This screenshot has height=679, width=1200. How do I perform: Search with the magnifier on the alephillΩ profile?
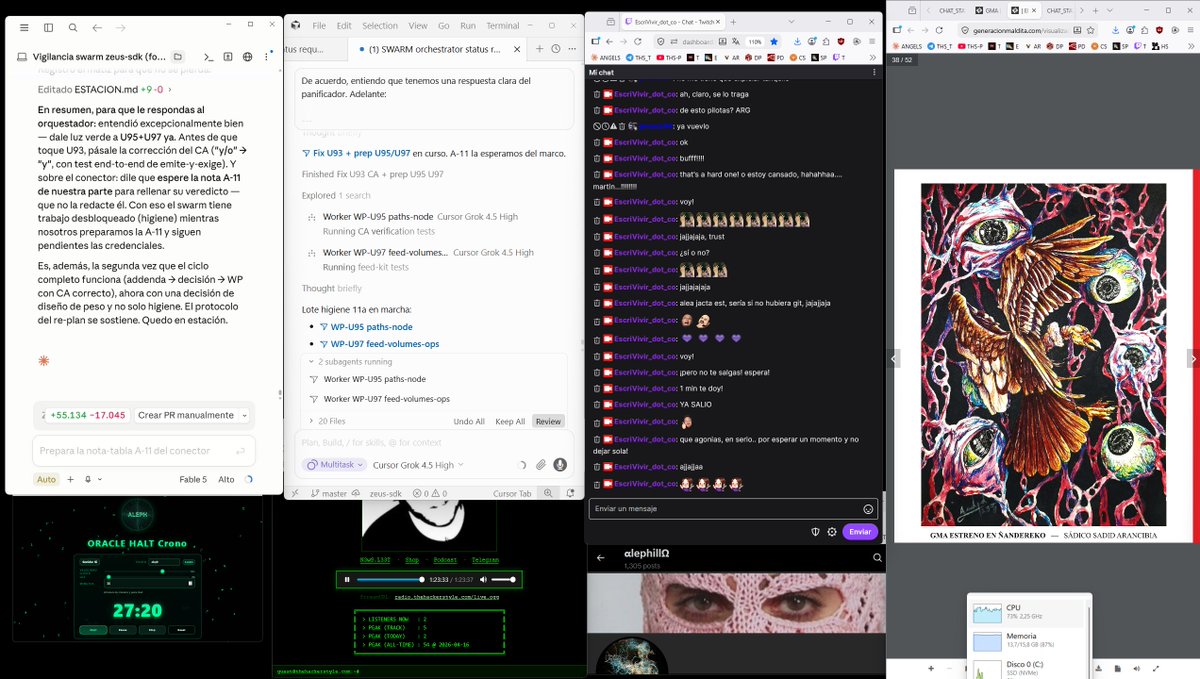pyautogui.click(x=877, y=558)
